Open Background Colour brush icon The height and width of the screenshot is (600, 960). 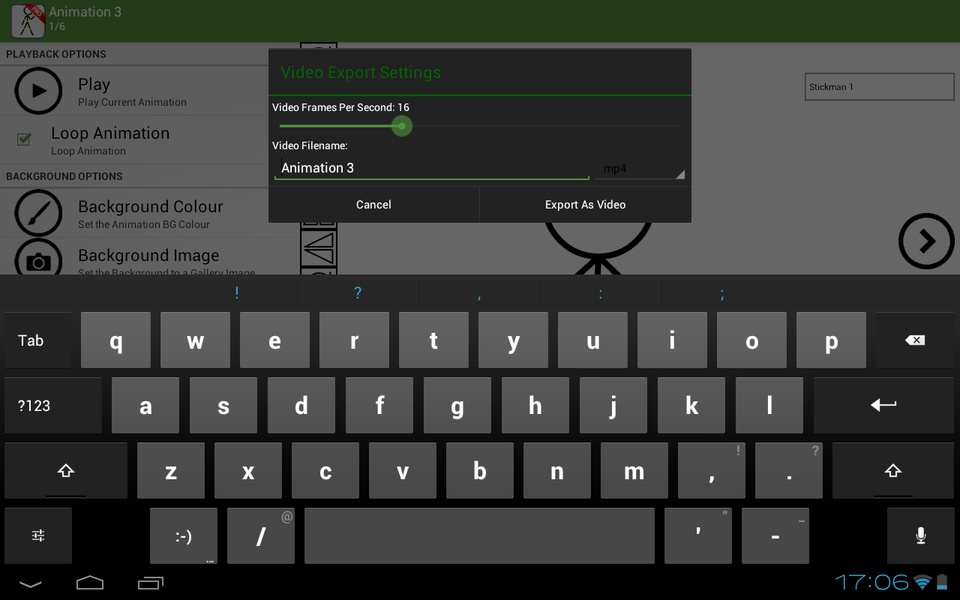[x=38, y=213]
